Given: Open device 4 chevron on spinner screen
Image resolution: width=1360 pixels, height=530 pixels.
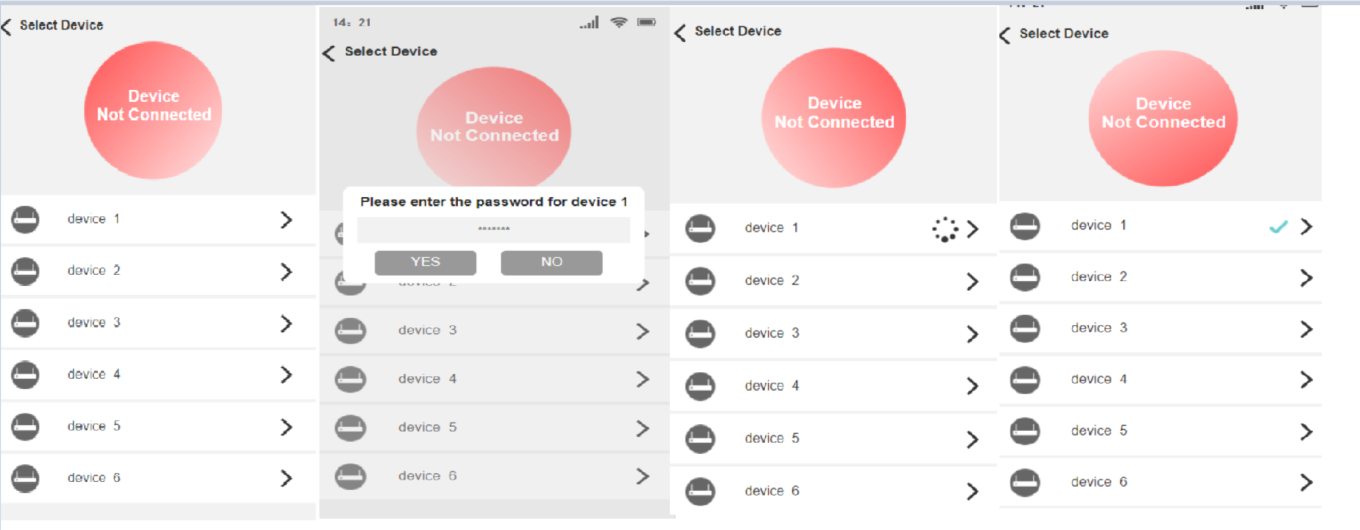Looking at the screenshot, I should pyautogui.click(x=973, y=387).
